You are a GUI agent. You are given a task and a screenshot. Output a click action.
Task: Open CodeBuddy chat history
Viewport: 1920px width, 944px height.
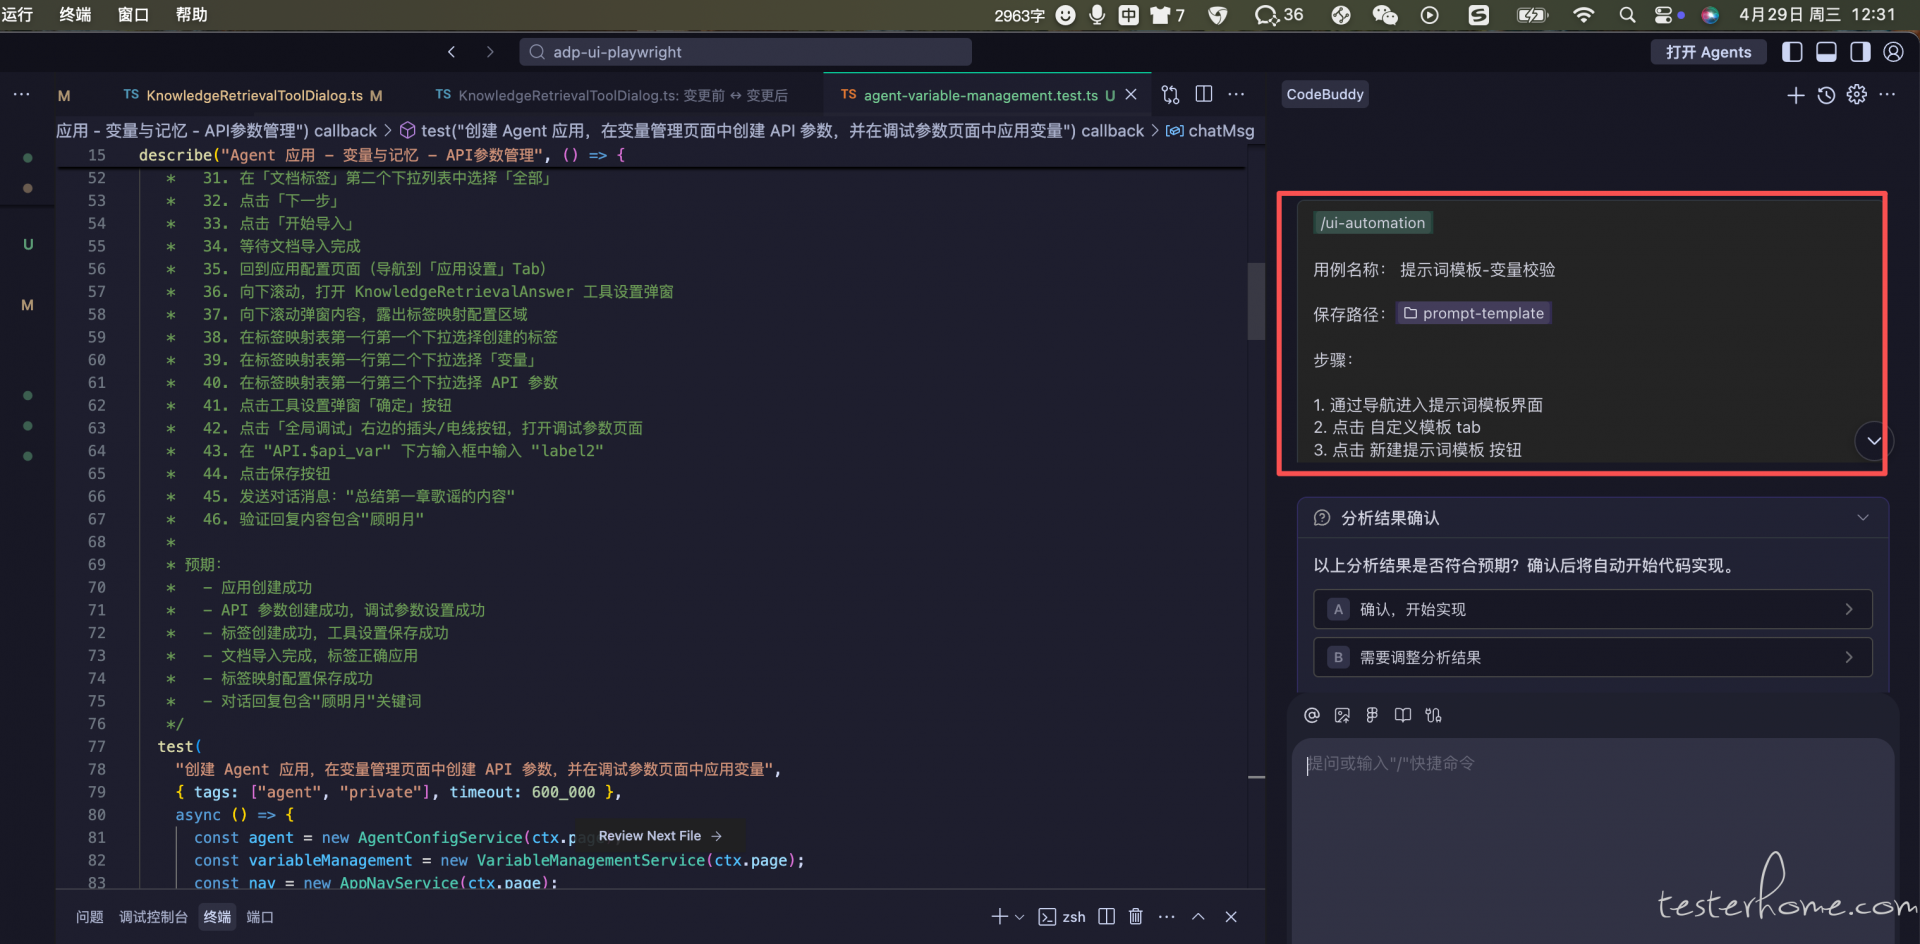tap(1826, 95)
